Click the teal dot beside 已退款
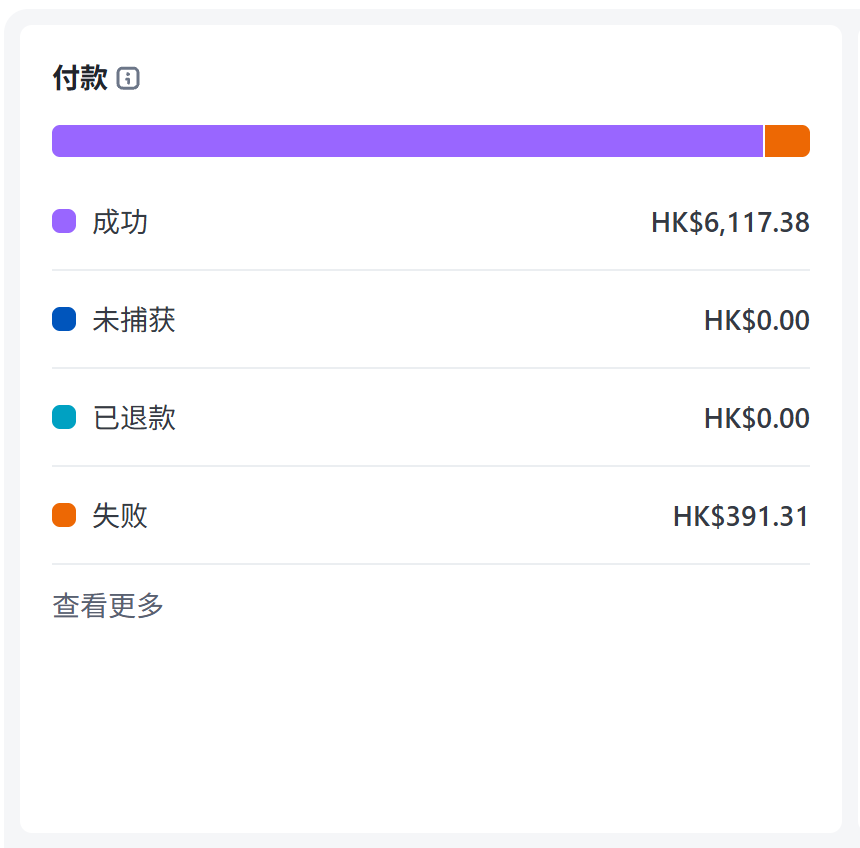Viewport: 860px width, 848px height. pyautogui.click(x=64, y=417)
